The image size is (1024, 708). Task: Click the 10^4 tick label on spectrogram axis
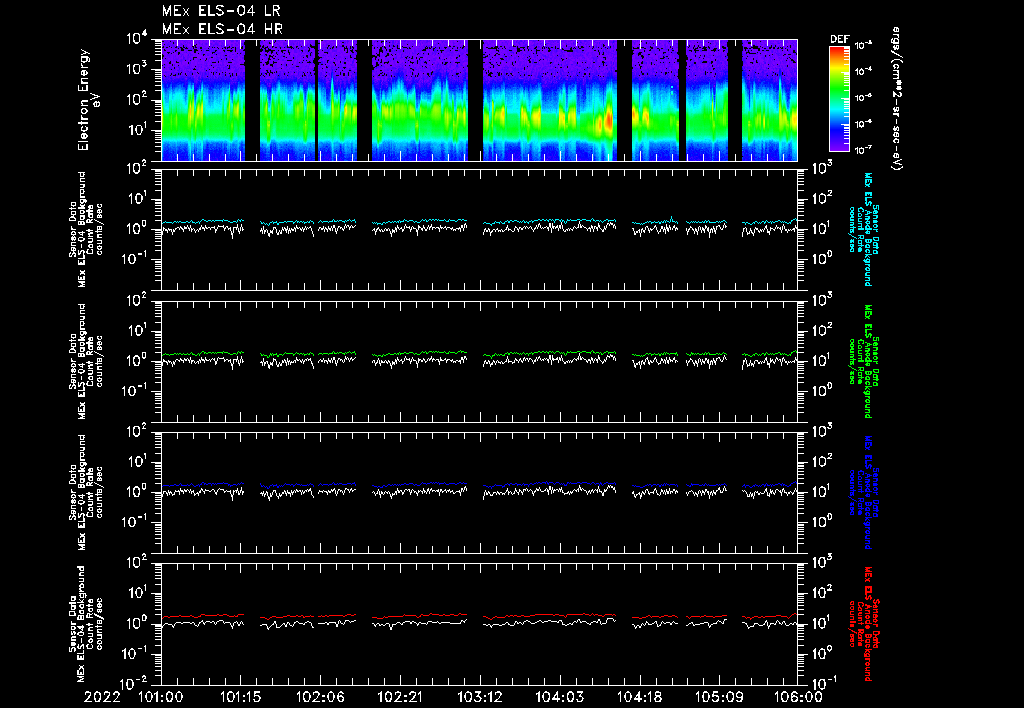137,39
